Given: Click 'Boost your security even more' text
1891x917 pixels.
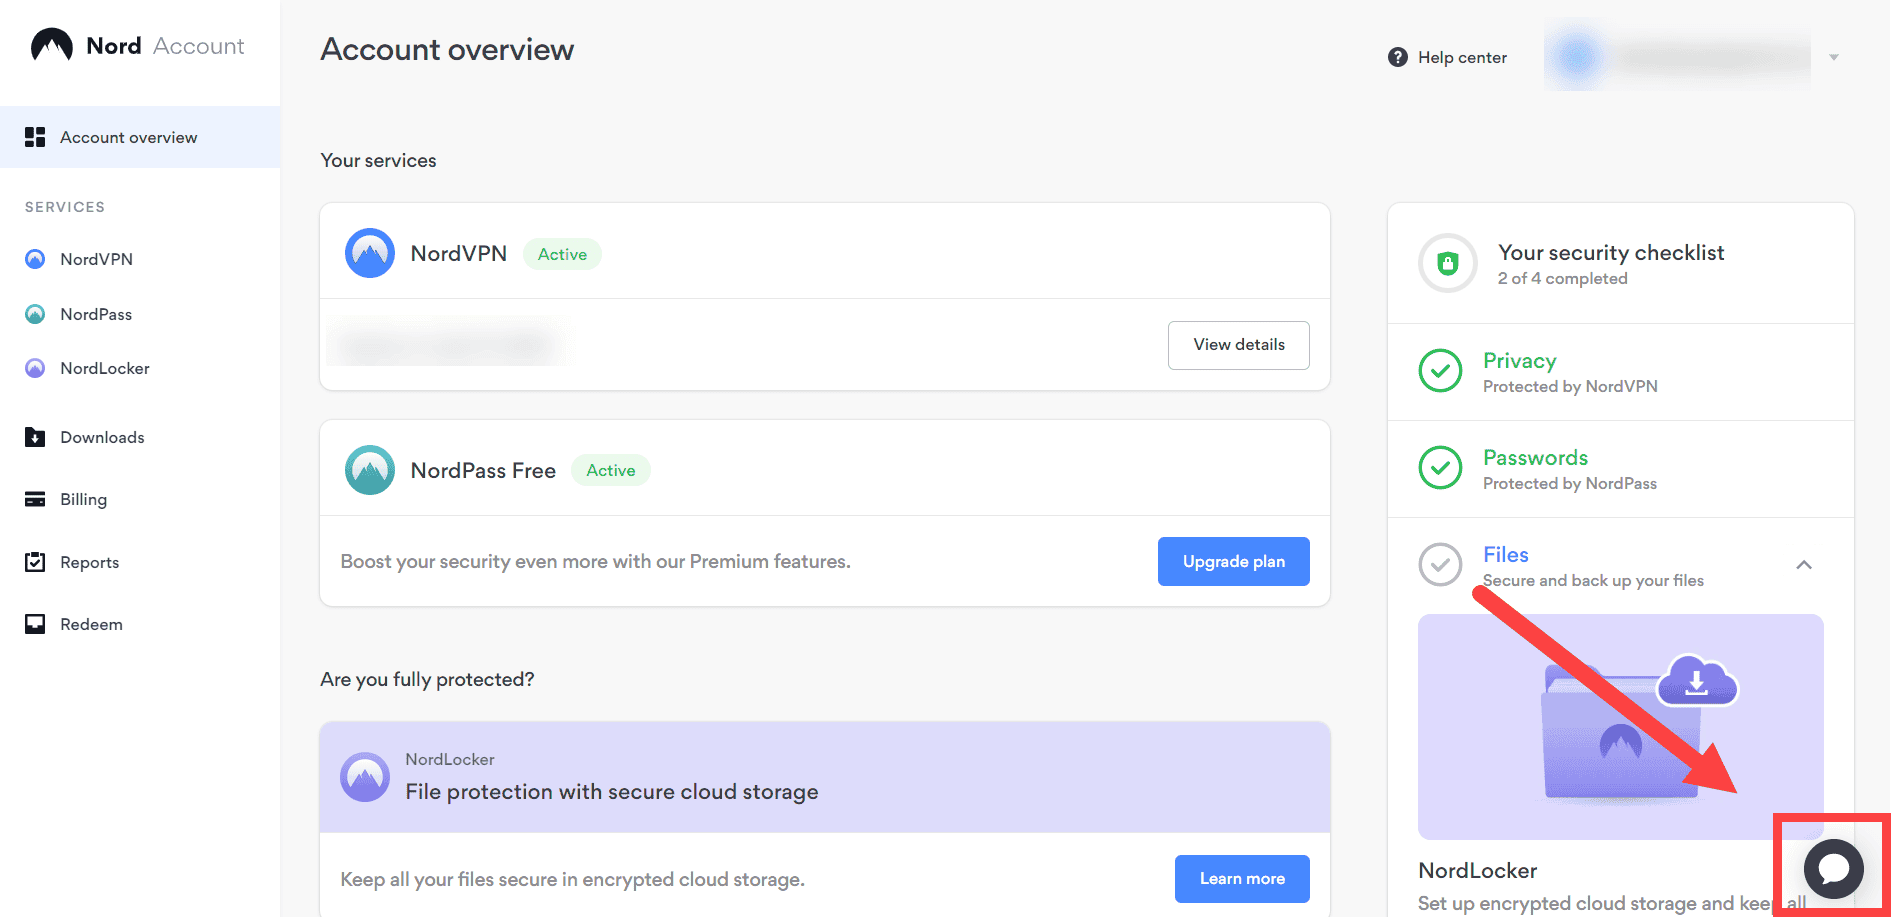Looking at the screenshot, I should [596, 562].
